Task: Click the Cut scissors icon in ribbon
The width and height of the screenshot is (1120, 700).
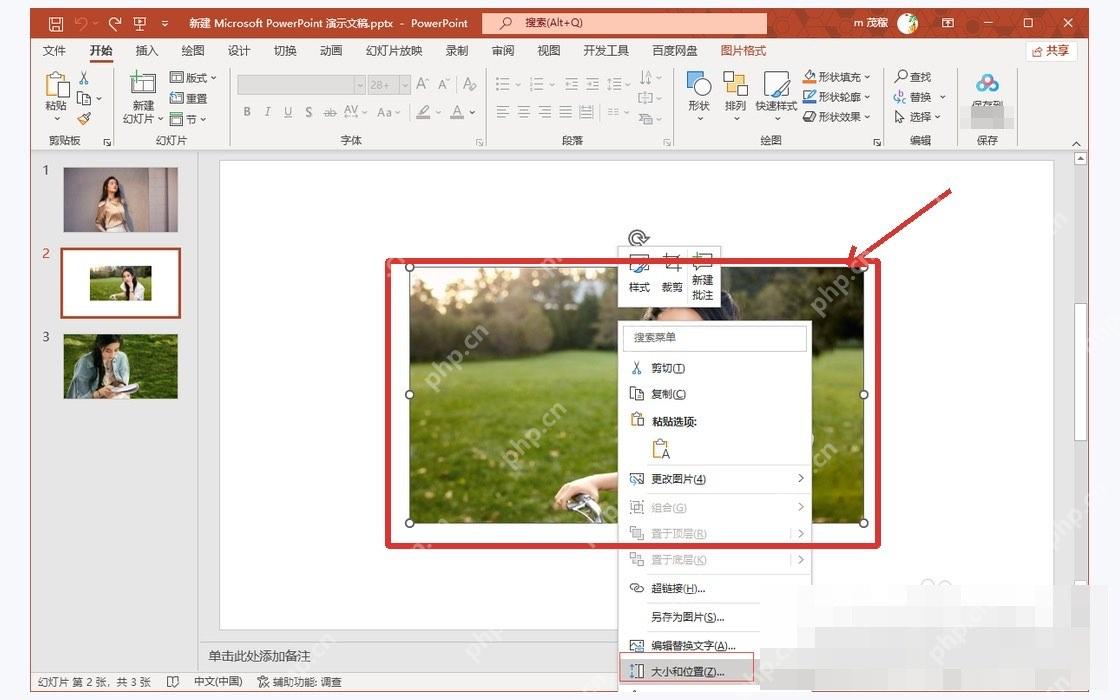Action: click(84, 78)
